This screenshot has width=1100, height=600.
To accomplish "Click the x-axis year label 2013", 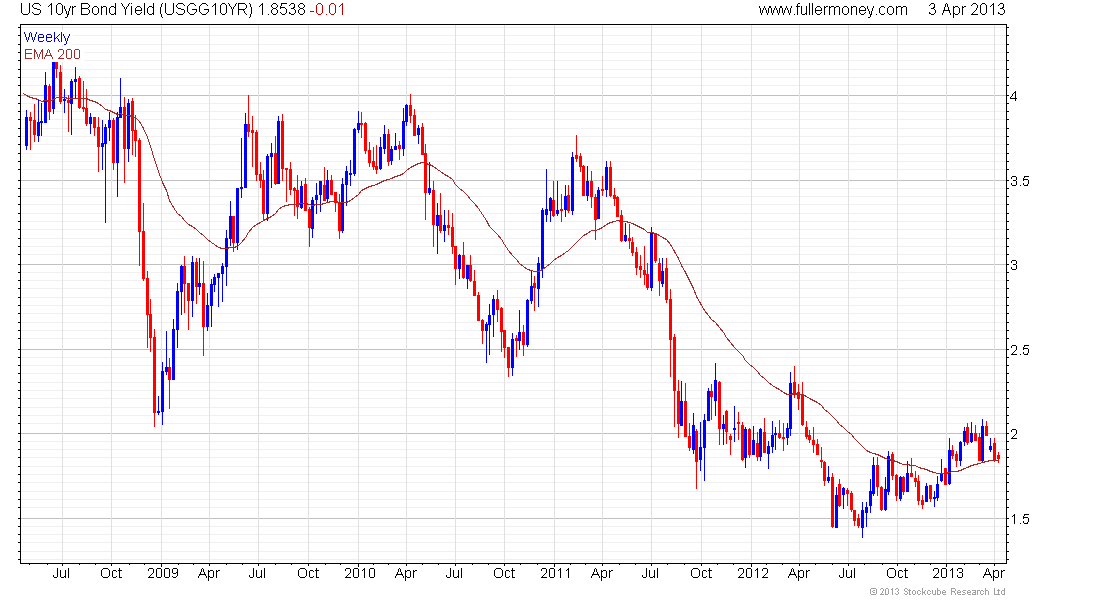I will [948, 573].
